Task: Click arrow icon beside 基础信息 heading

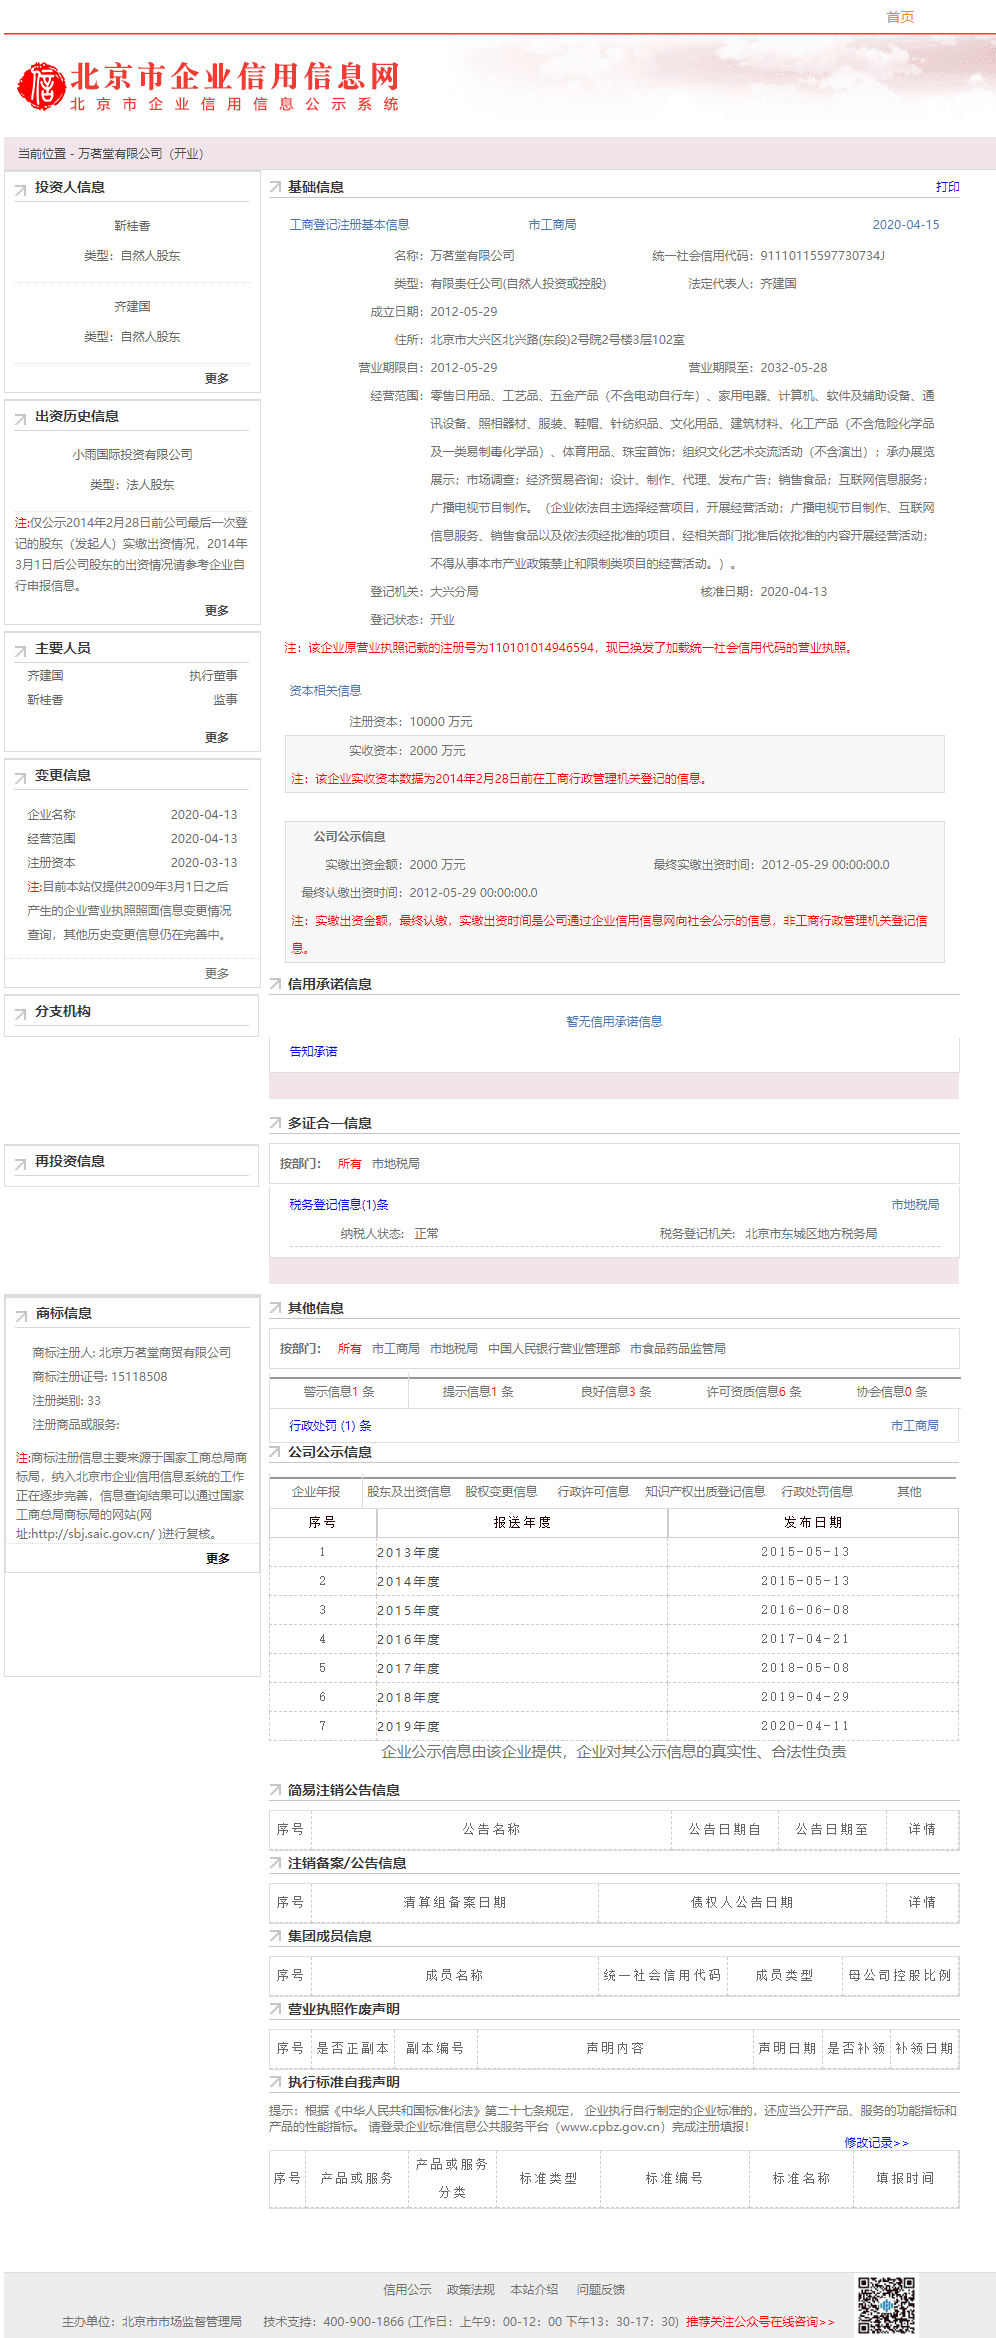Action: (275, 188)
